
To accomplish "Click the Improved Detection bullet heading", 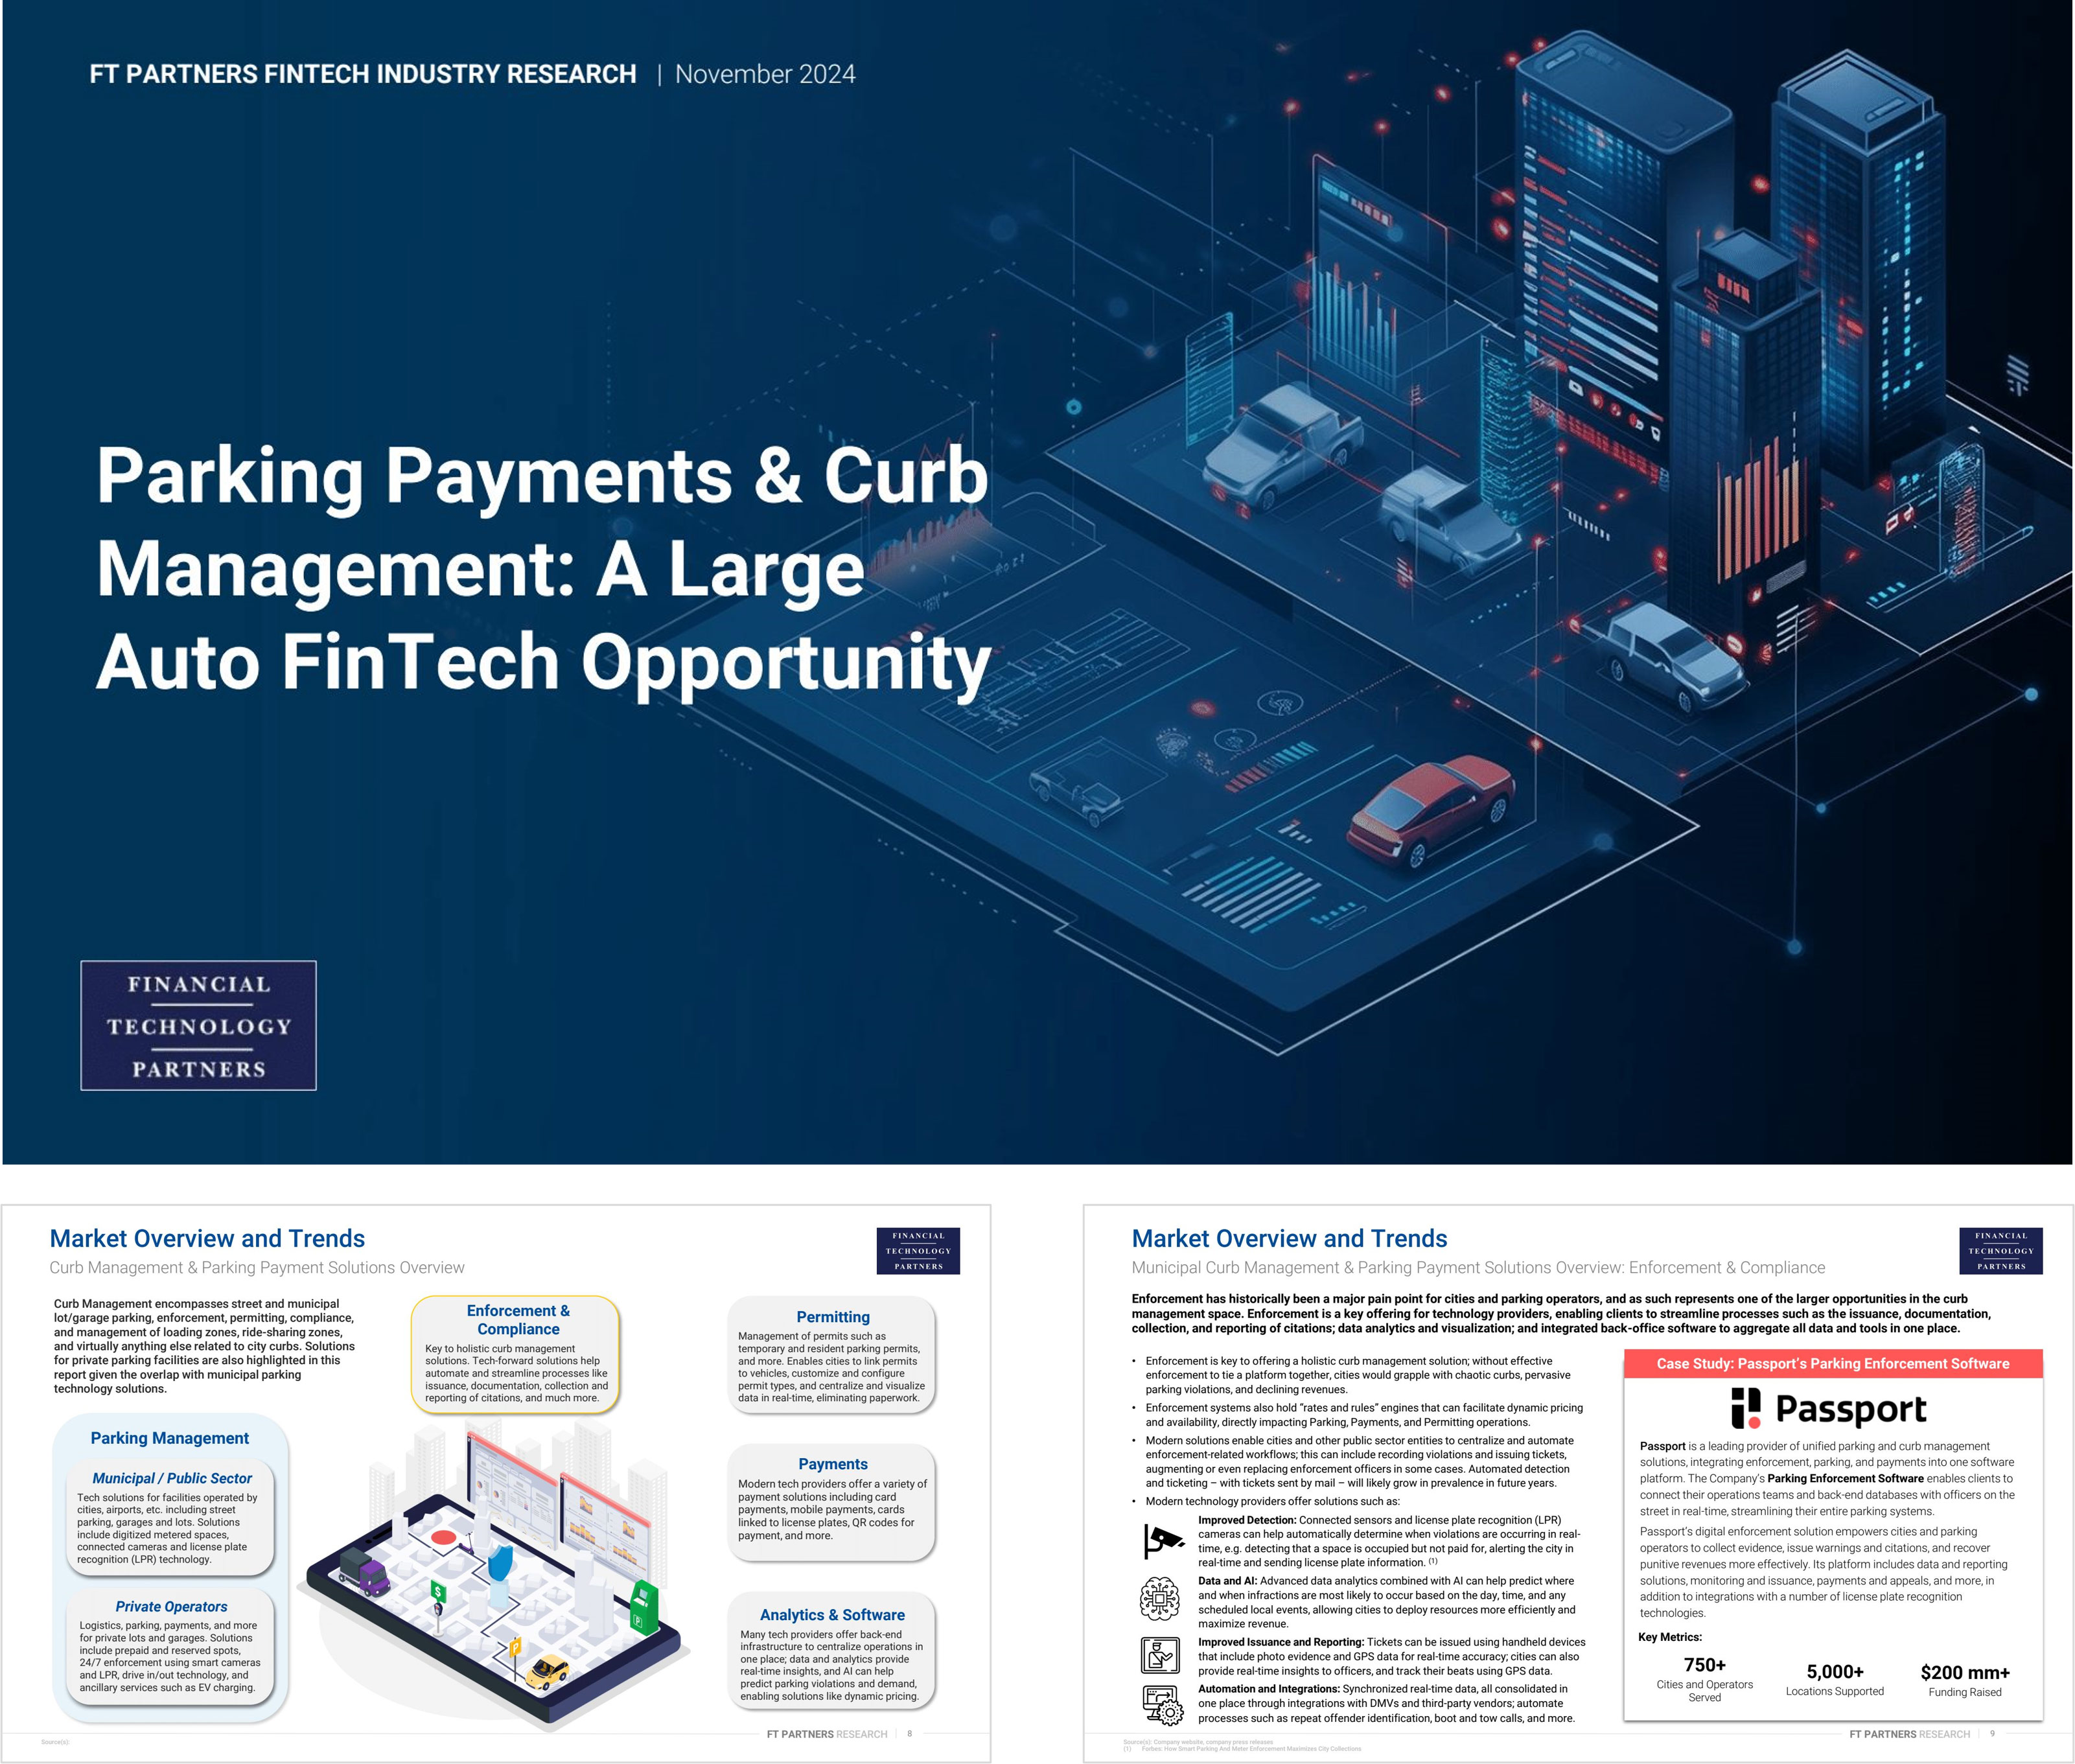I will (1247, 1520).
